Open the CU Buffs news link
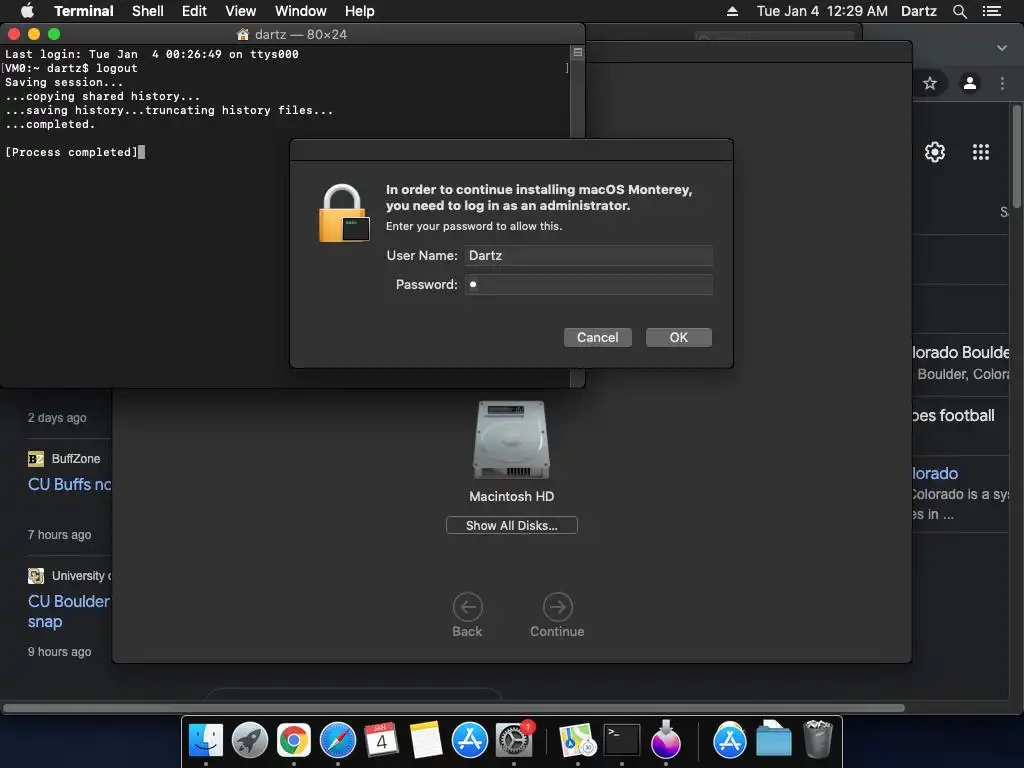This screenshot has width=1024, height=768. pos(69,485)
